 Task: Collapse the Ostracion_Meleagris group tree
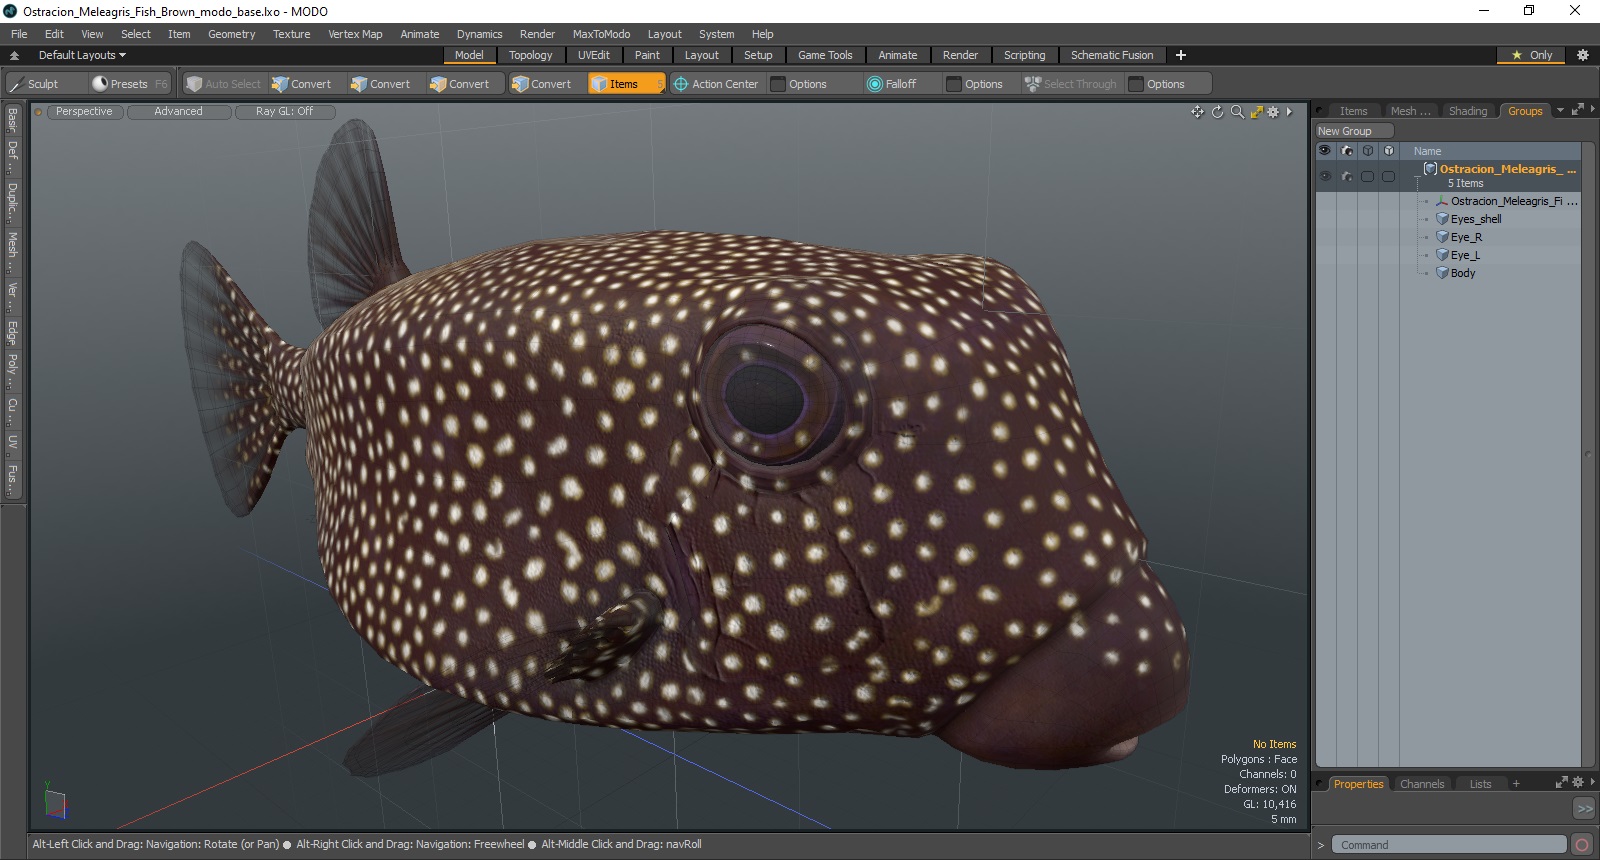(x=1418, y=176)
